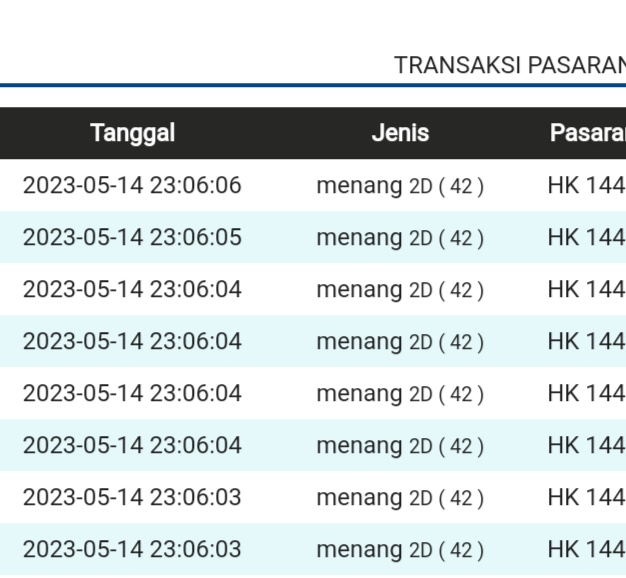Select the 2023-05-14 23:06:06 date cell

tap(132, 186)
